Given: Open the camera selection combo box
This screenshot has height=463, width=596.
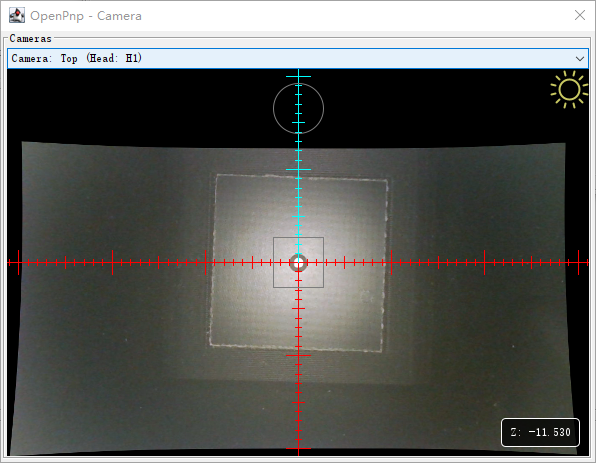Looking at the screenshot, I should 298,59.
